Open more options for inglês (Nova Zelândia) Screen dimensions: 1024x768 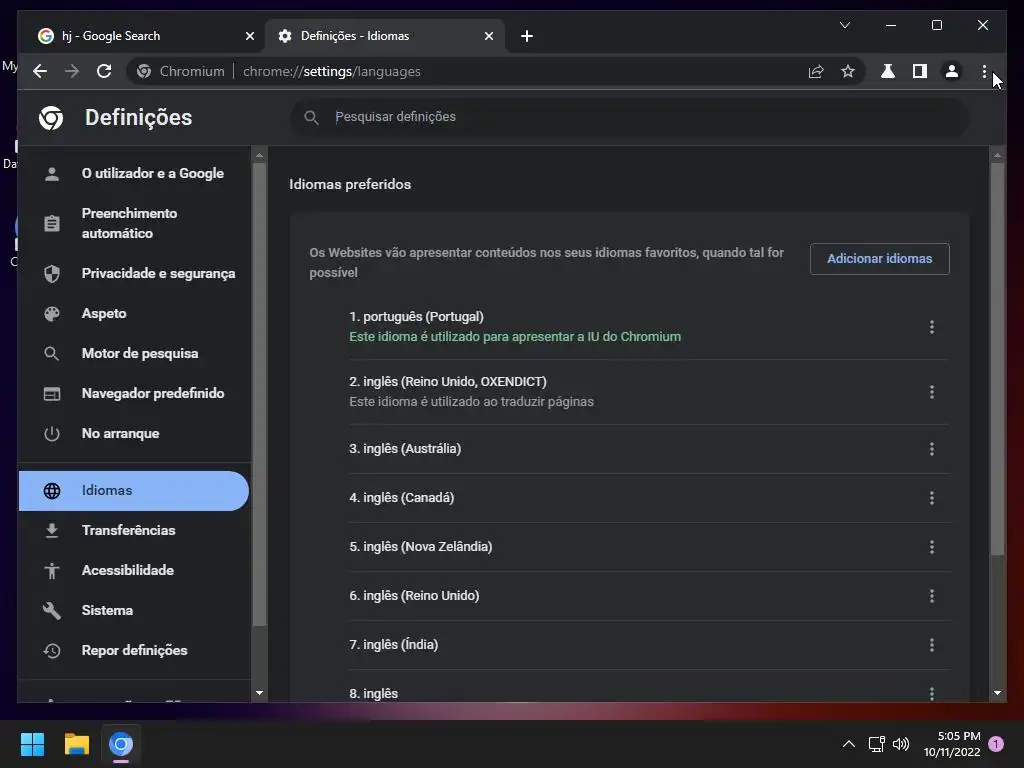[932, 547]
